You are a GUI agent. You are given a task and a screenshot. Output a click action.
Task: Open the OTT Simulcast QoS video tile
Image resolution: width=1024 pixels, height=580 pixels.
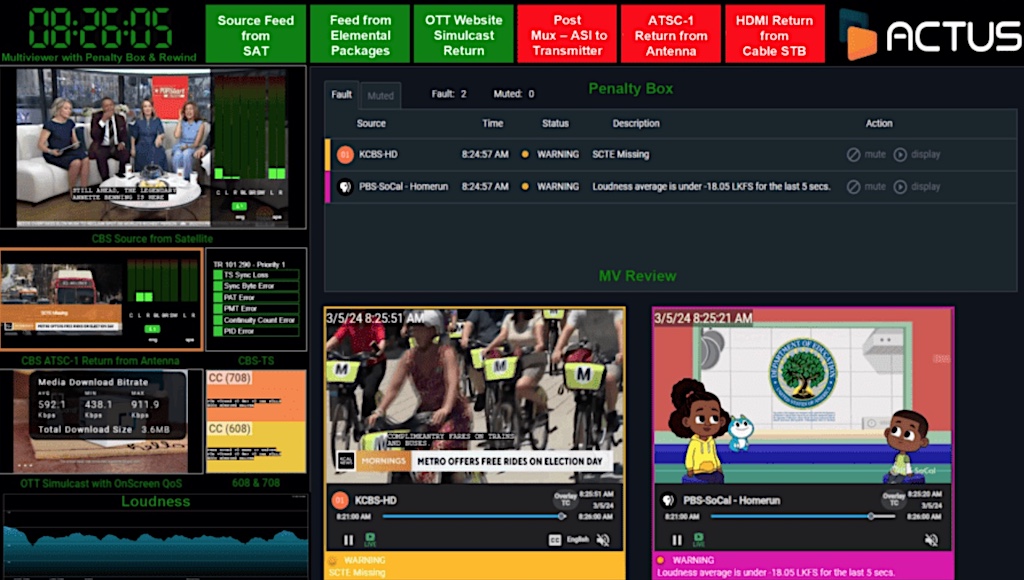tap(102, 421)
